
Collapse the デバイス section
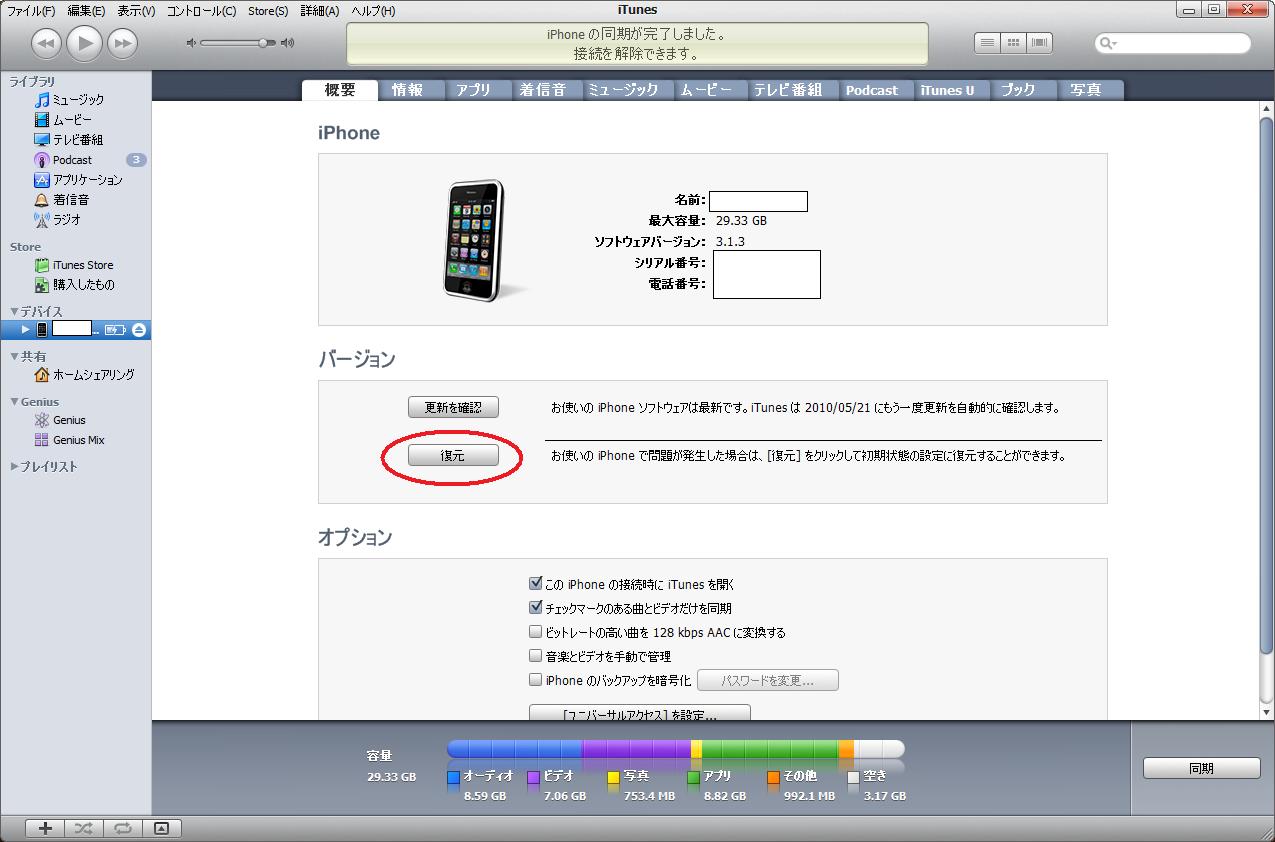point(14,311)
